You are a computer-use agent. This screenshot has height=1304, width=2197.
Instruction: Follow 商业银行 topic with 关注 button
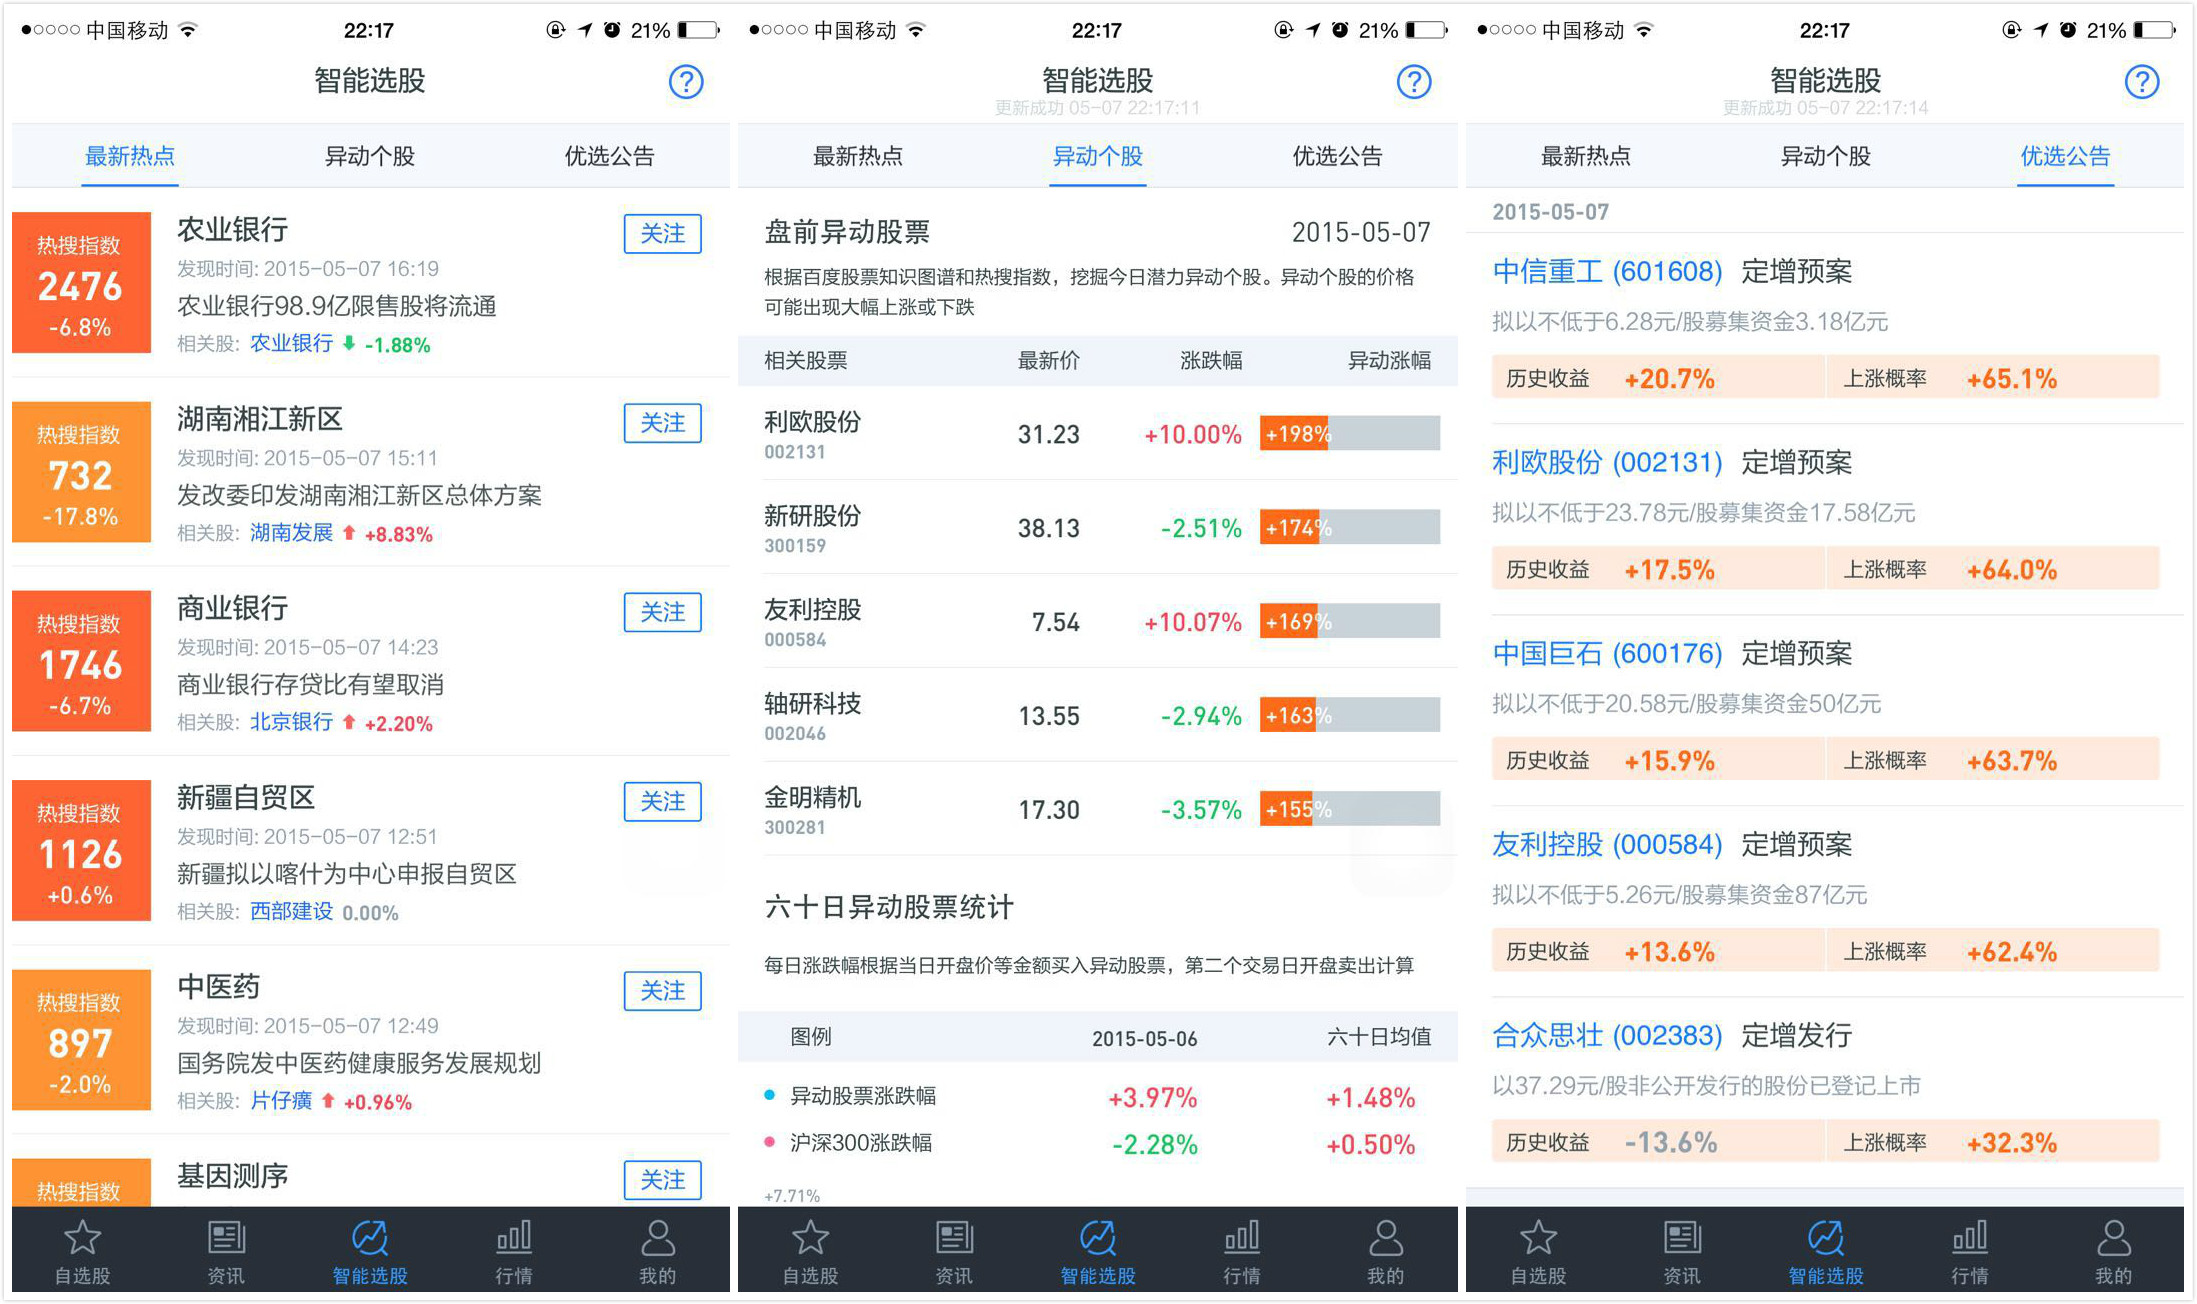point(662,611)
